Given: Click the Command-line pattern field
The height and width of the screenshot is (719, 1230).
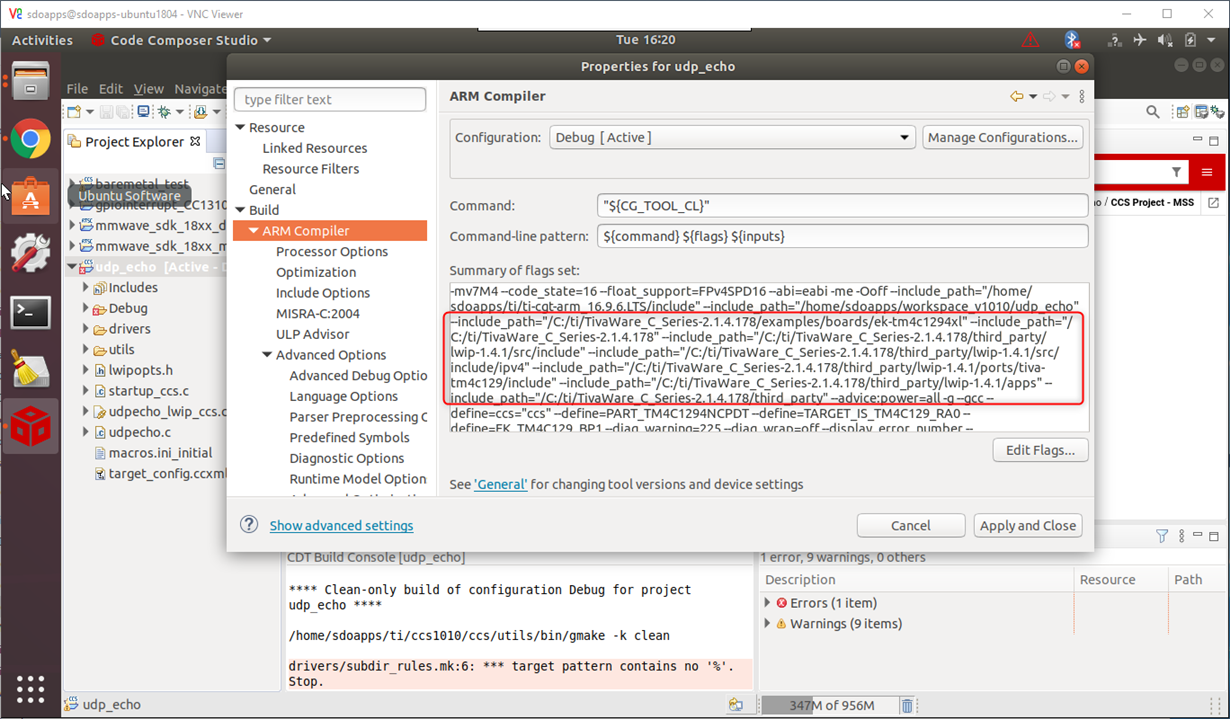Looking at the screenshot, I should click(x=842, y=236).
